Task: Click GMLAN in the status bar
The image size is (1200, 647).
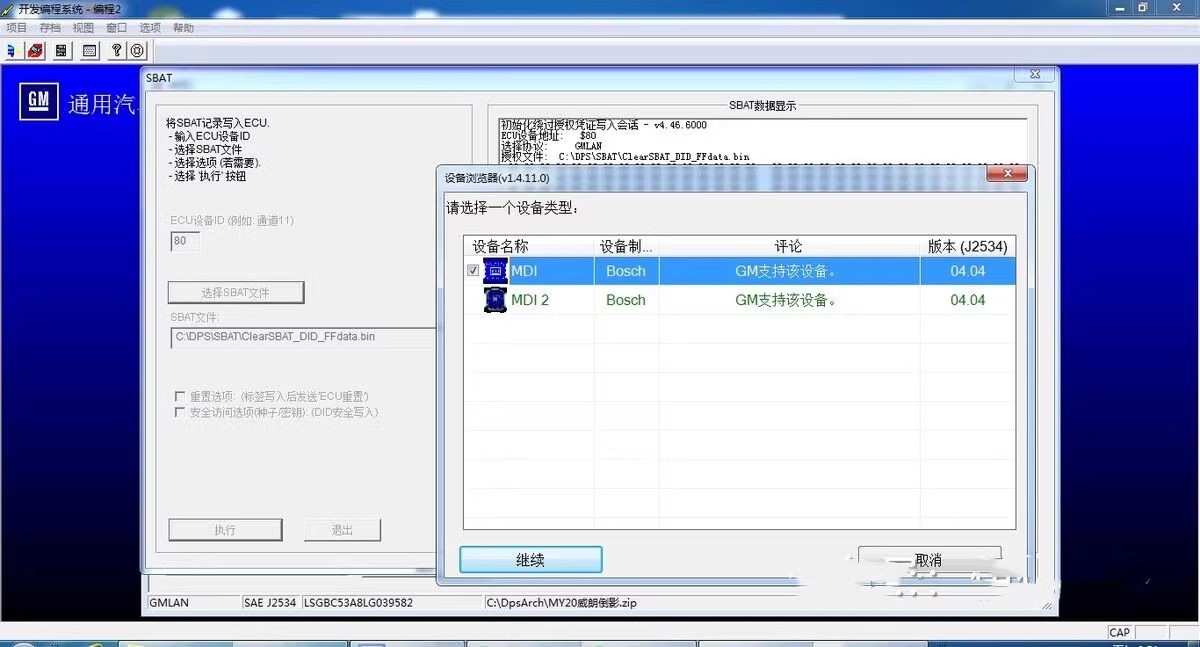Action: 169,603
